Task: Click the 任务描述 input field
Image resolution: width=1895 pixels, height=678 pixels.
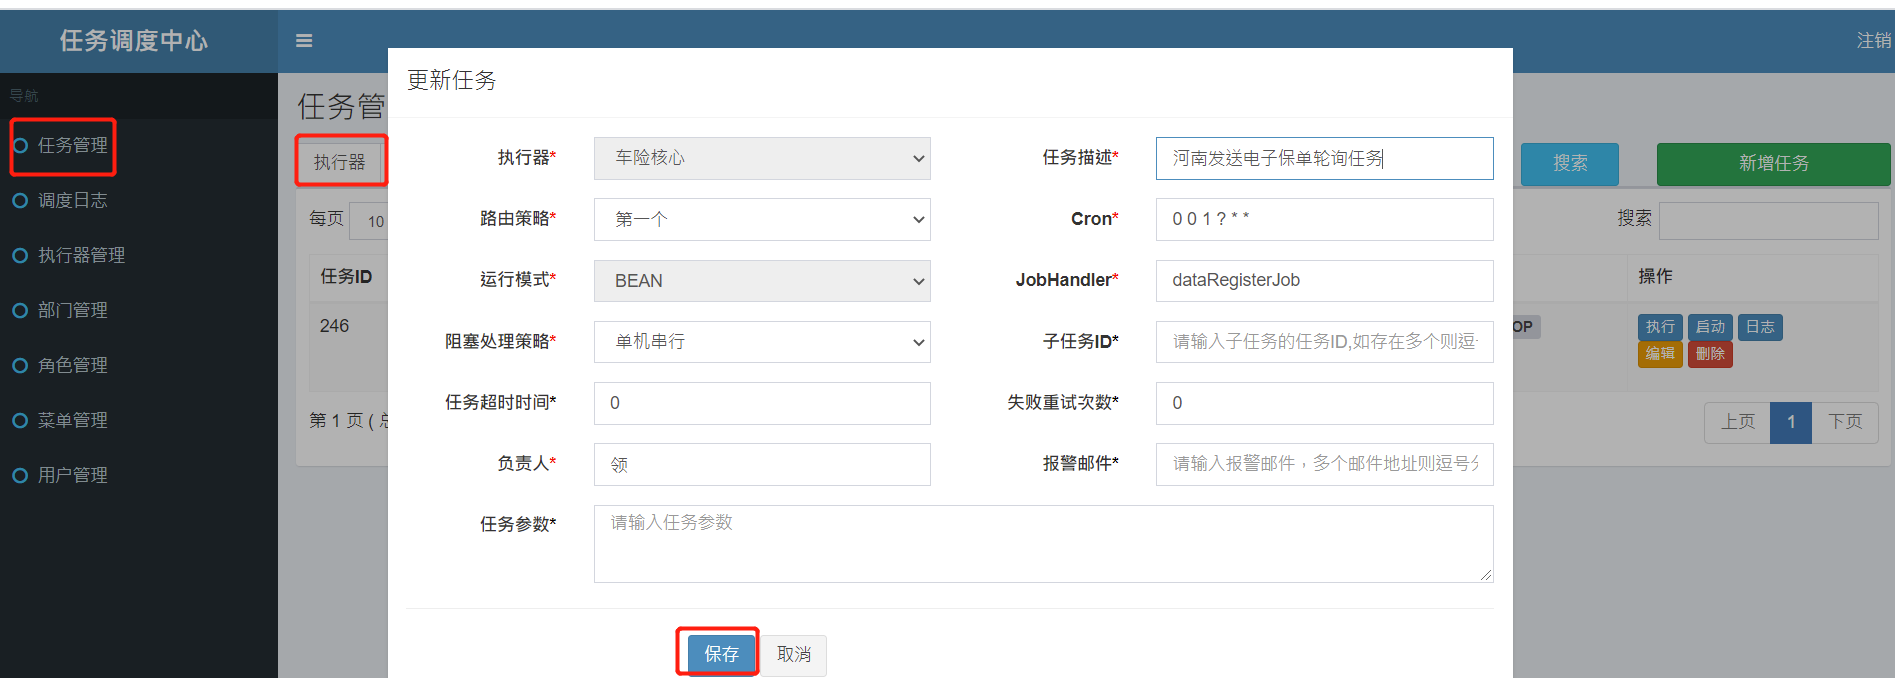Action: click(1324, 158)
